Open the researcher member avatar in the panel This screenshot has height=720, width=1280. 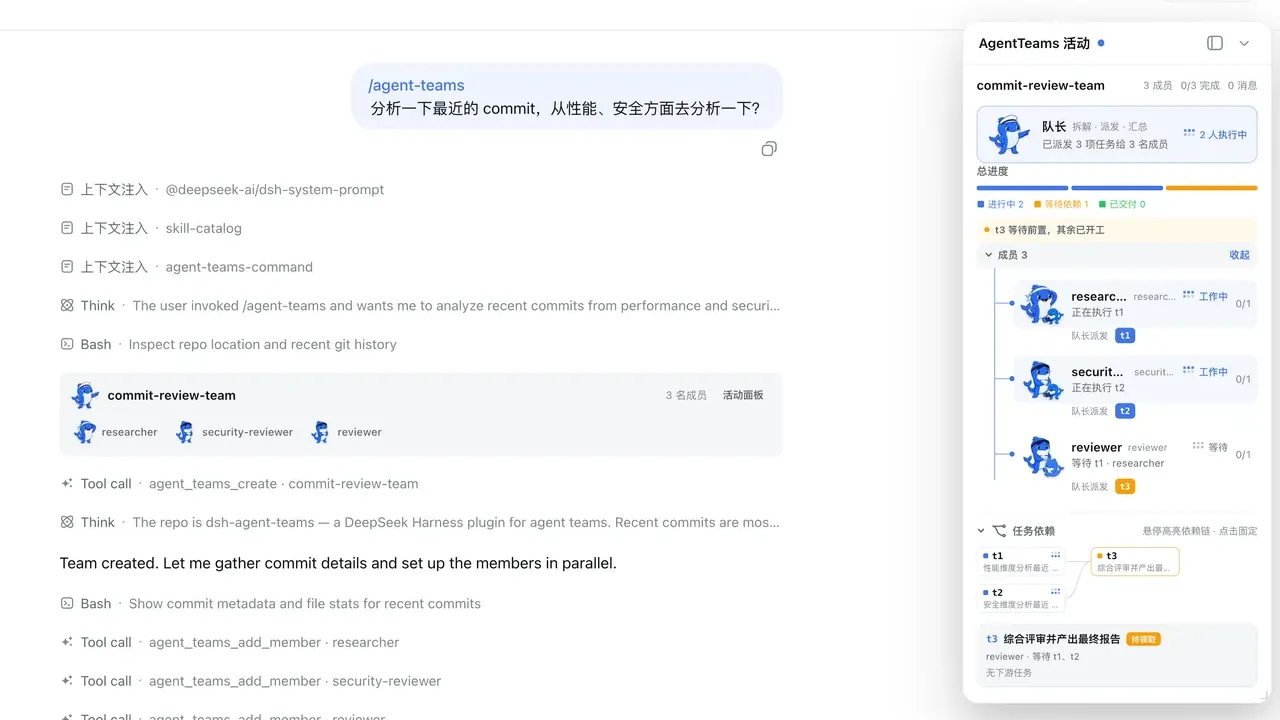click(x=1041, y=304)
